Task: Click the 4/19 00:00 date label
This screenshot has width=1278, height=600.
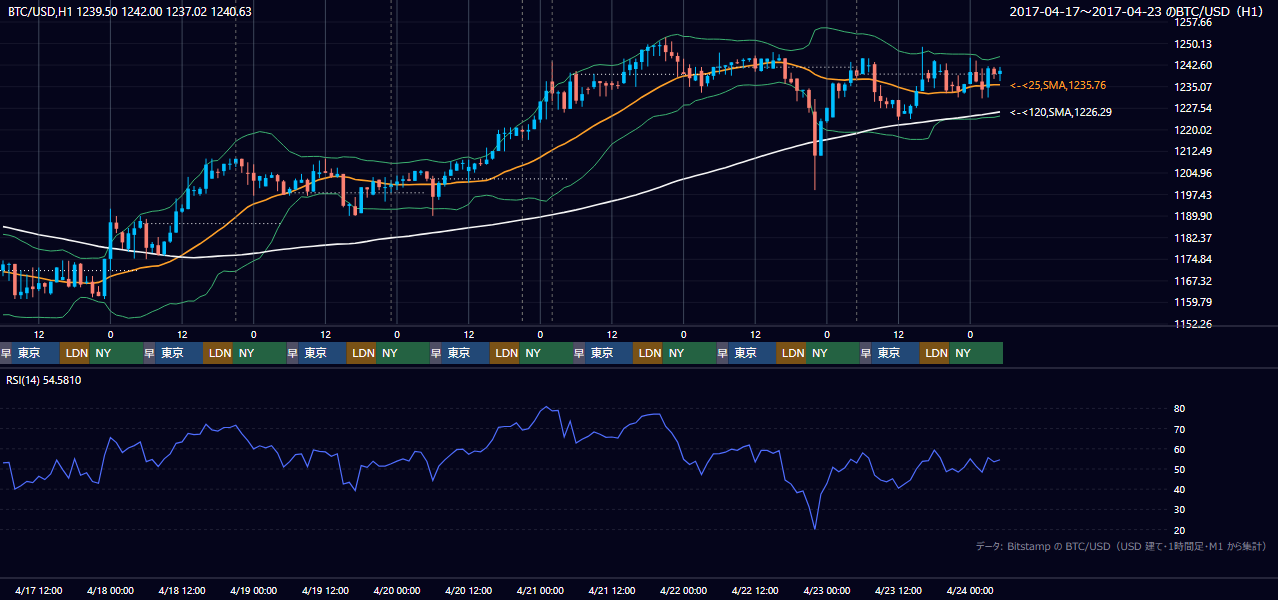Action: click(253, 590)
